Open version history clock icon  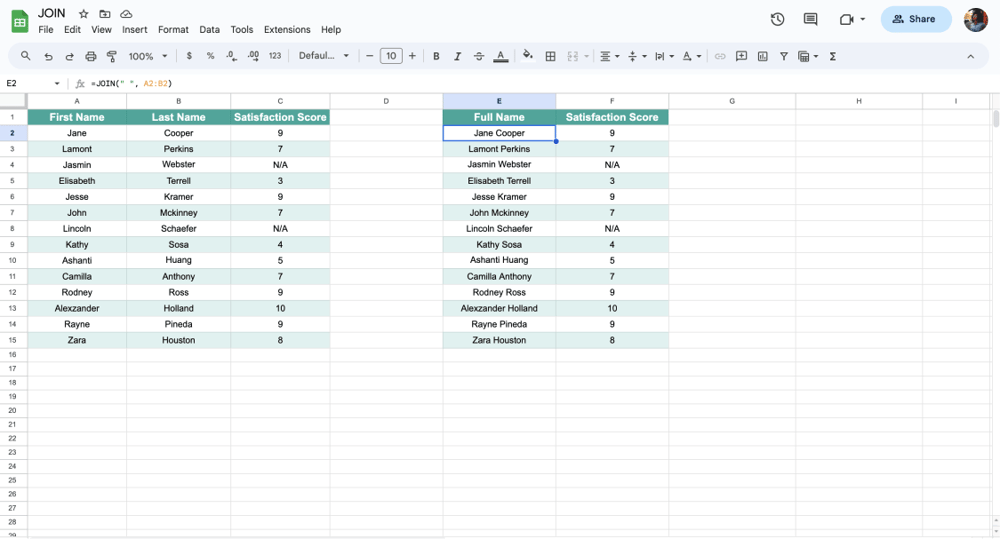point(777,19)
